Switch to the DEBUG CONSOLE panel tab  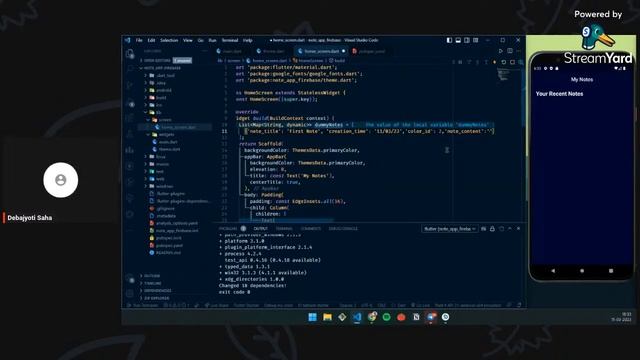click(x=343, y=229)
